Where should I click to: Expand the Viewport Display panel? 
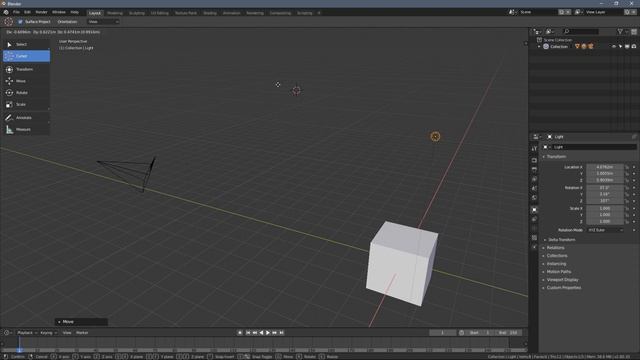tap(562, 280)
